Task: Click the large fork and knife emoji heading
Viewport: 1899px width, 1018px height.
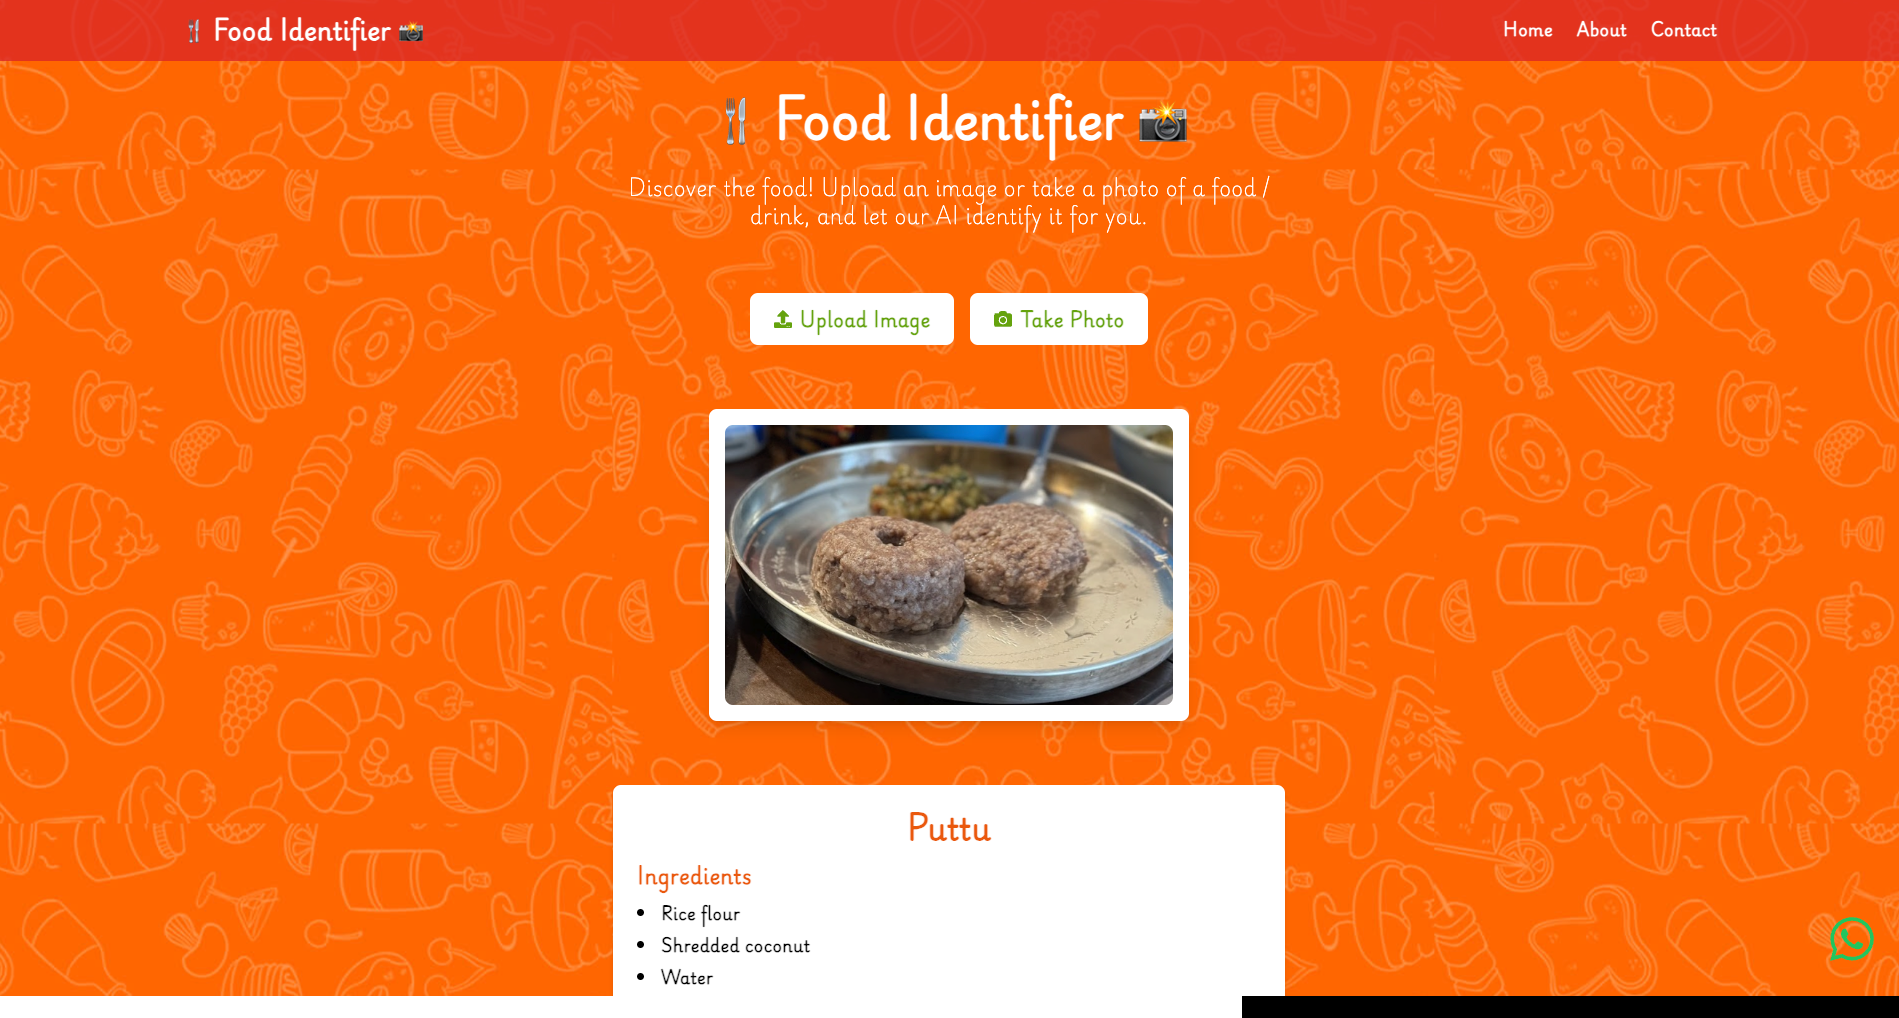Action: pos(736,121)
